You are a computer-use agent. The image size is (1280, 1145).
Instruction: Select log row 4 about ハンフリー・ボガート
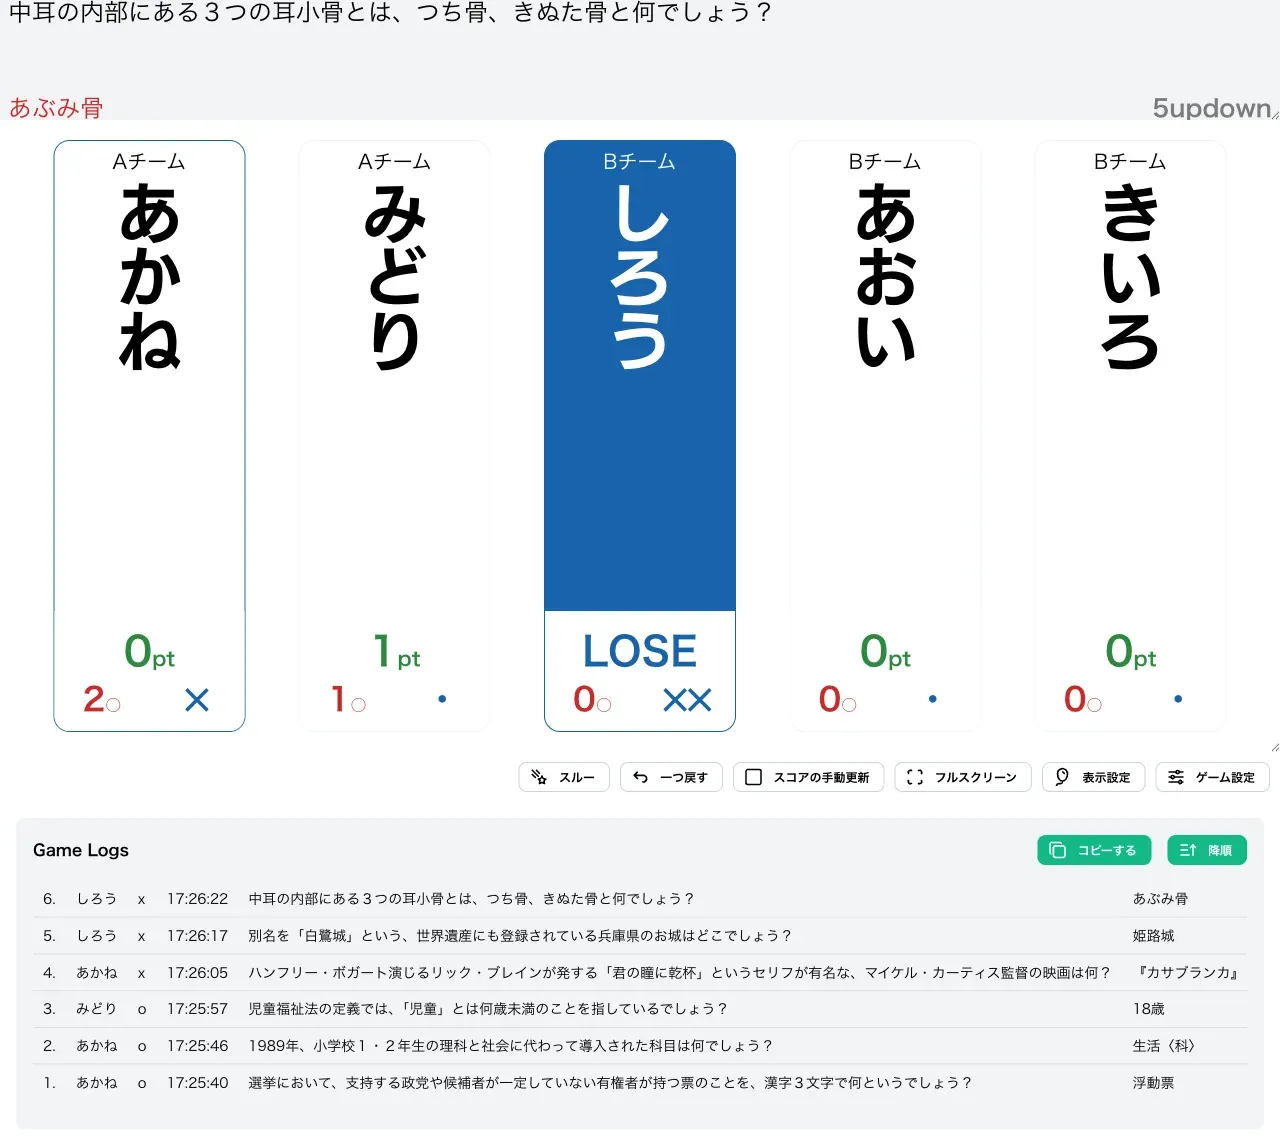[640, 972]
